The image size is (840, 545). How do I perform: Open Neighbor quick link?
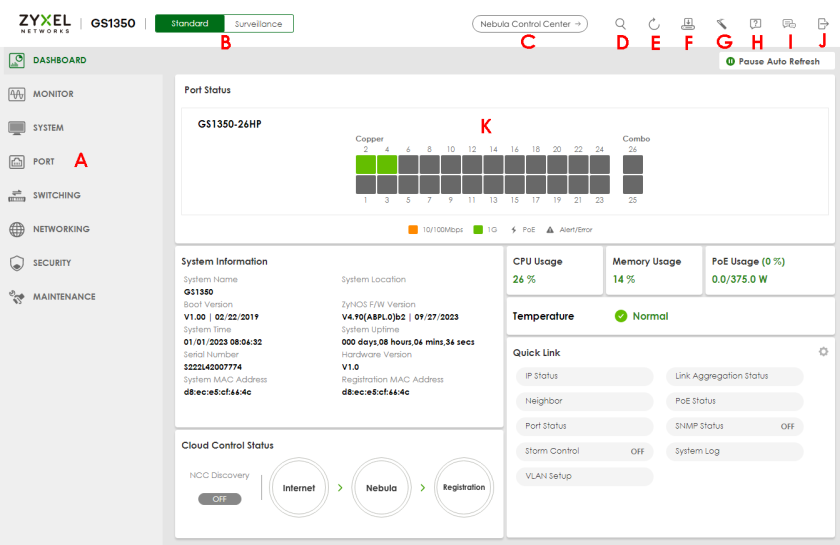(584, 401)
